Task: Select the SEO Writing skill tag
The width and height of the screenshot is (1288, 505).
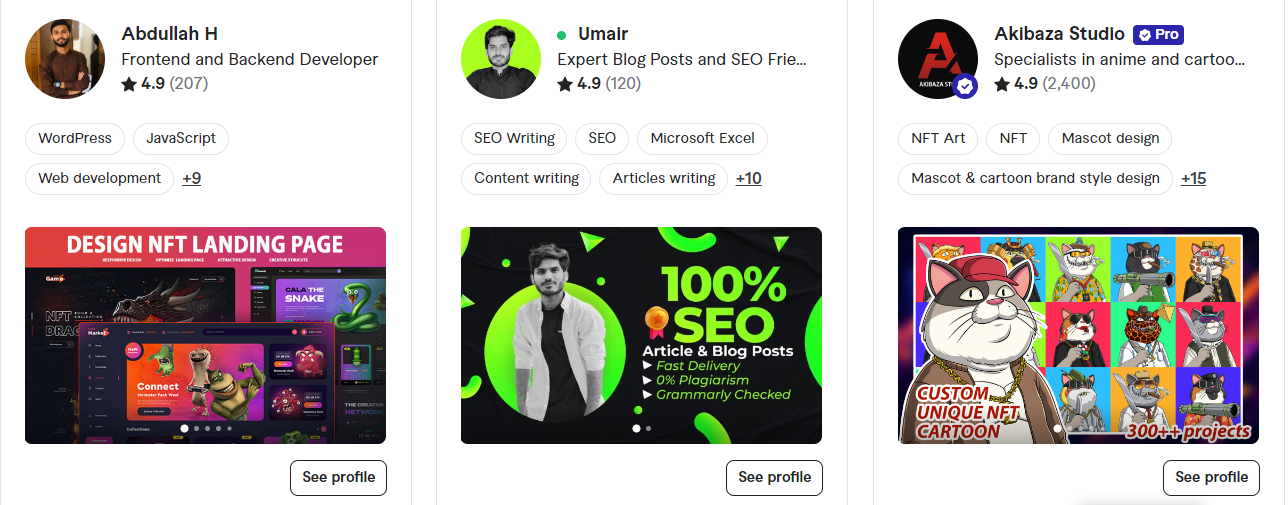Action: (514, 138)
